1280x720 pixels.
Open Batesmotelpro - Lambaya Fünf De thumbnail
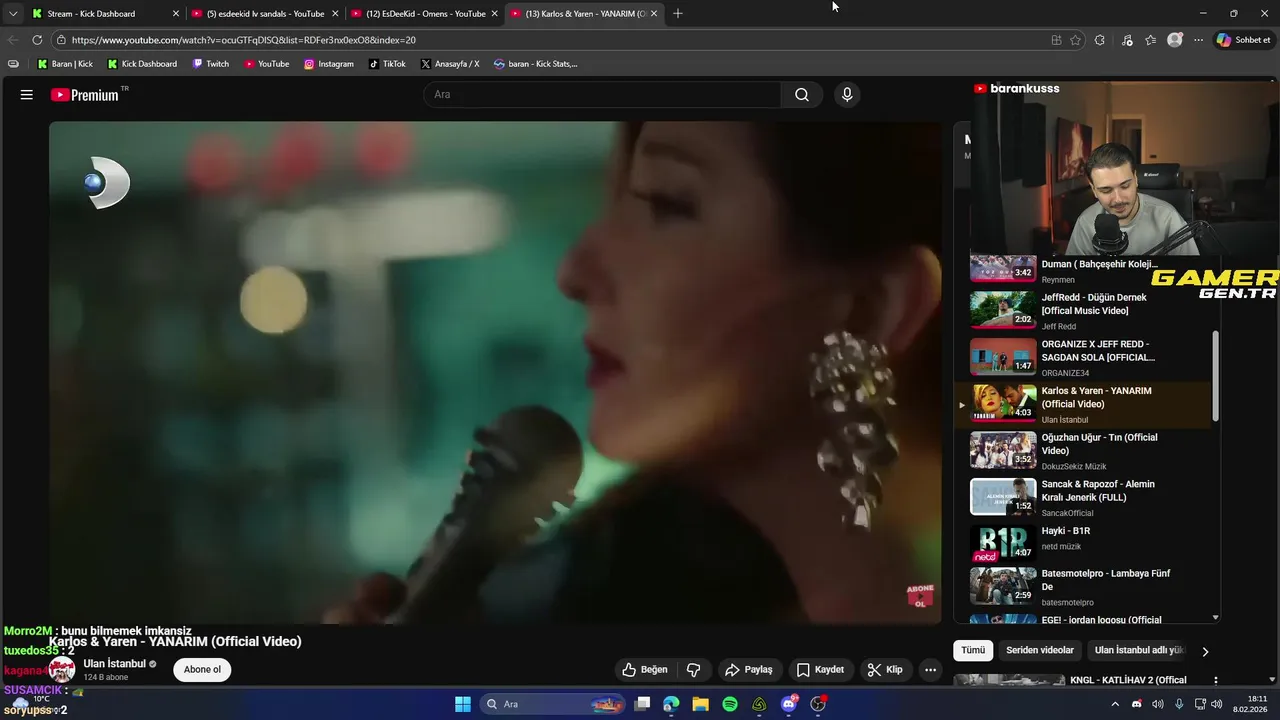point(1003,587)
